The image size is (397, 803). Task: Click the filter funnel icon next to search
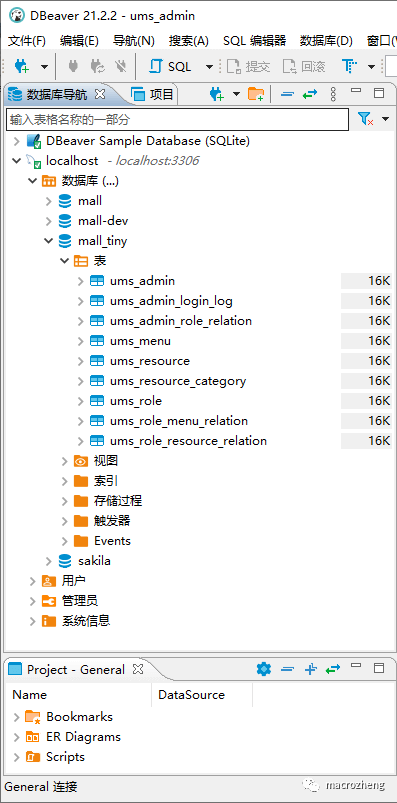pyautogui.click(x=366, y=120)
